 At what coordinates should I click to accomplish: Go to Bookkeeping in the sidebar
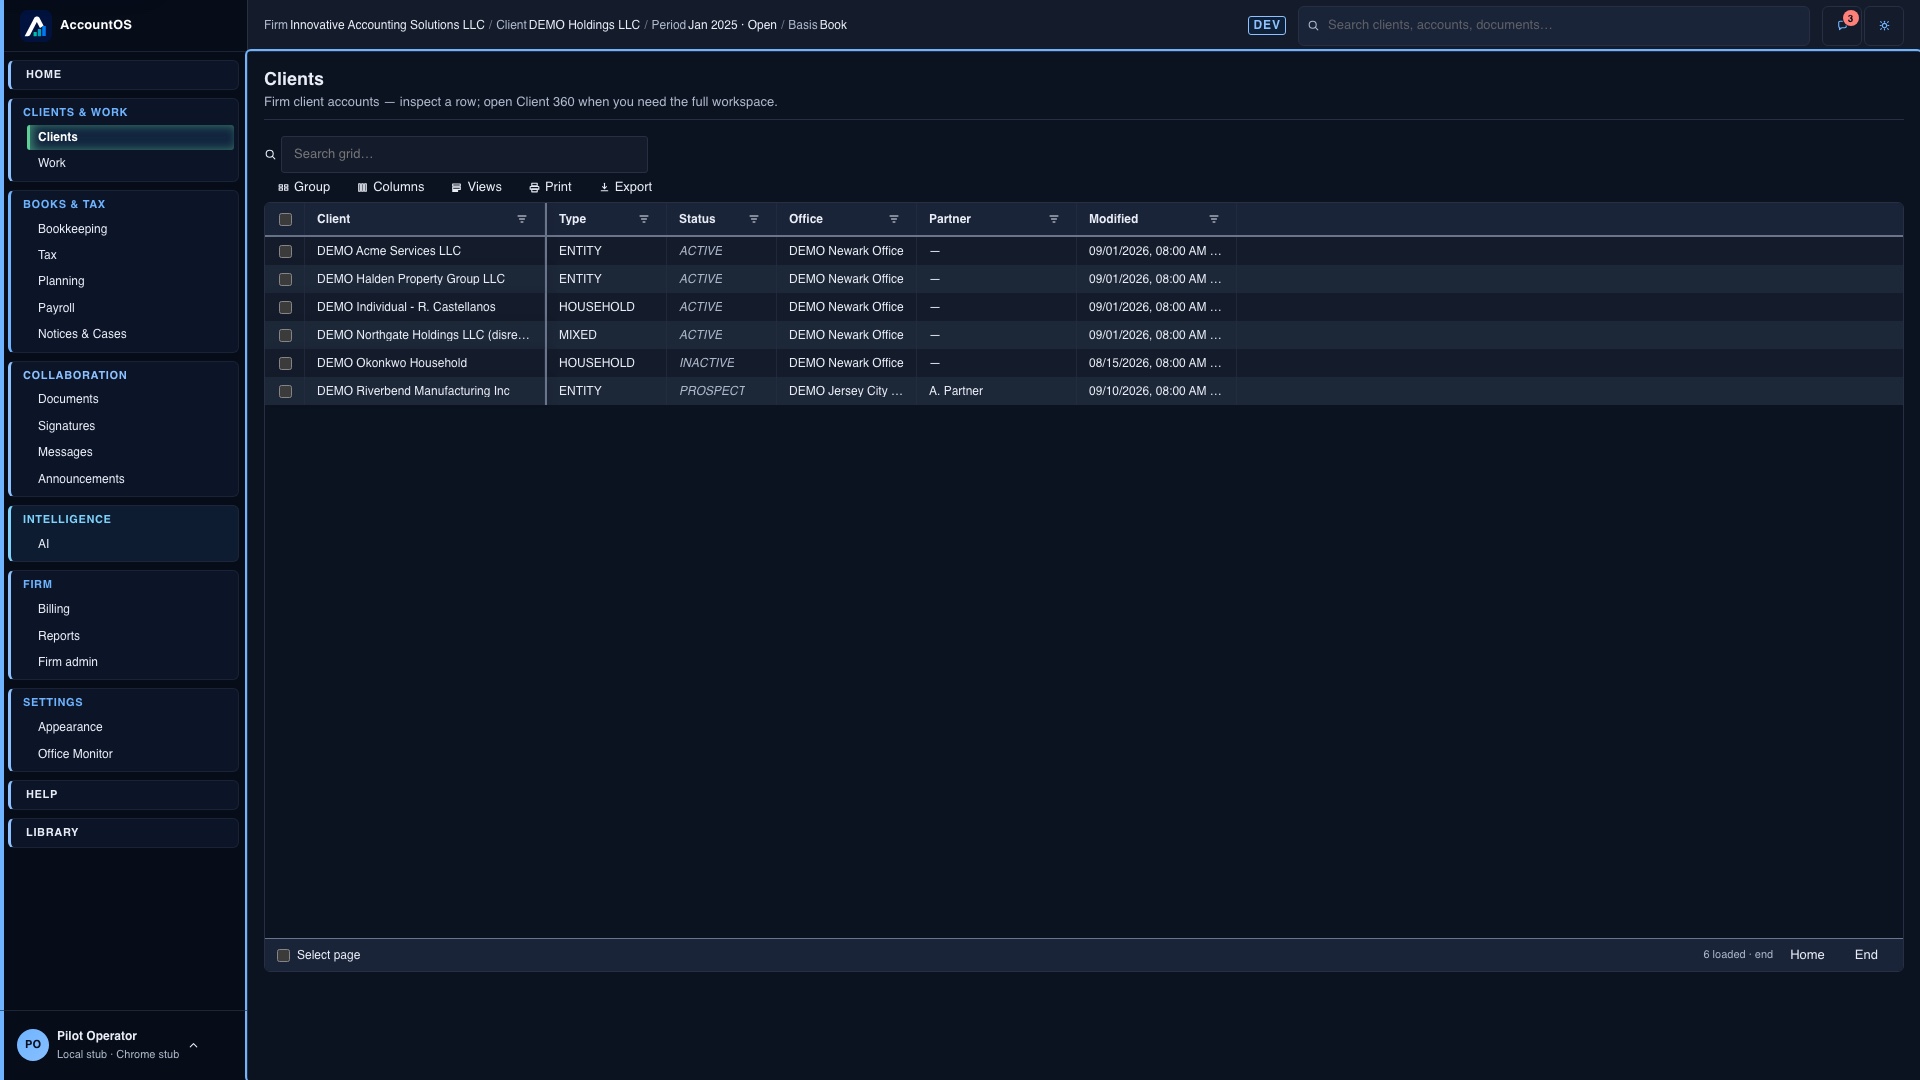click(72, 229)
